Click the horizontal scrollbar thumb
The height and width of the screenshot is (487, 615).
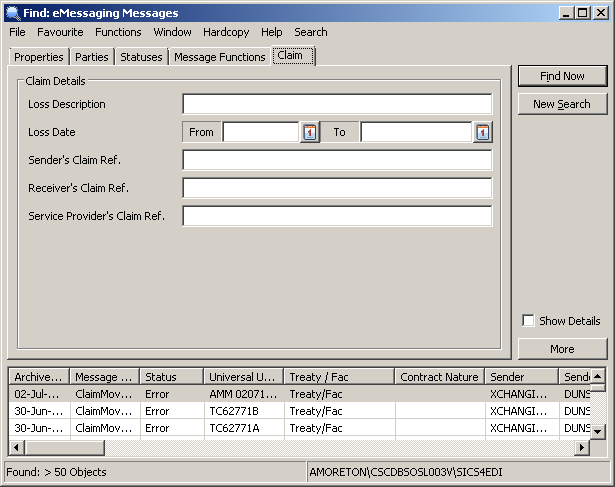(x=64, y=447)
